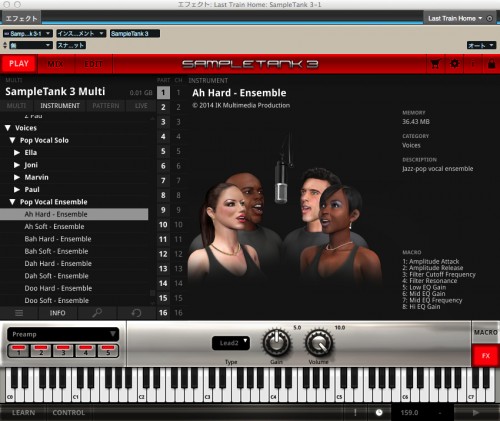Click the info 'i' icon in red header
Viewport: 500px width, 421px height.
pyautogui.click(x=473, y=64)
